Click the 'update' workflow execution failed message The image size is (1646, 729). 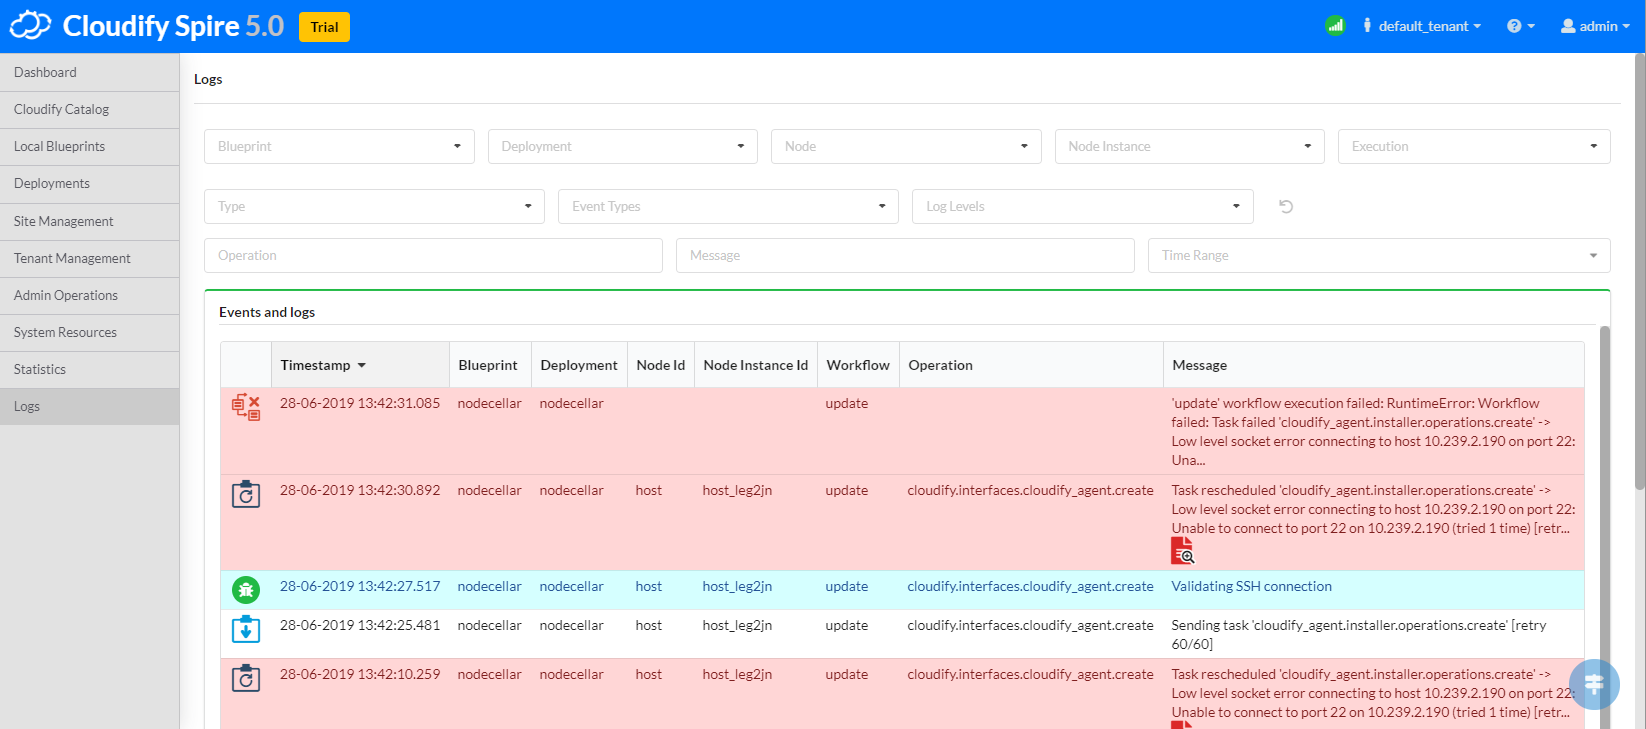tap(1373, 432)
